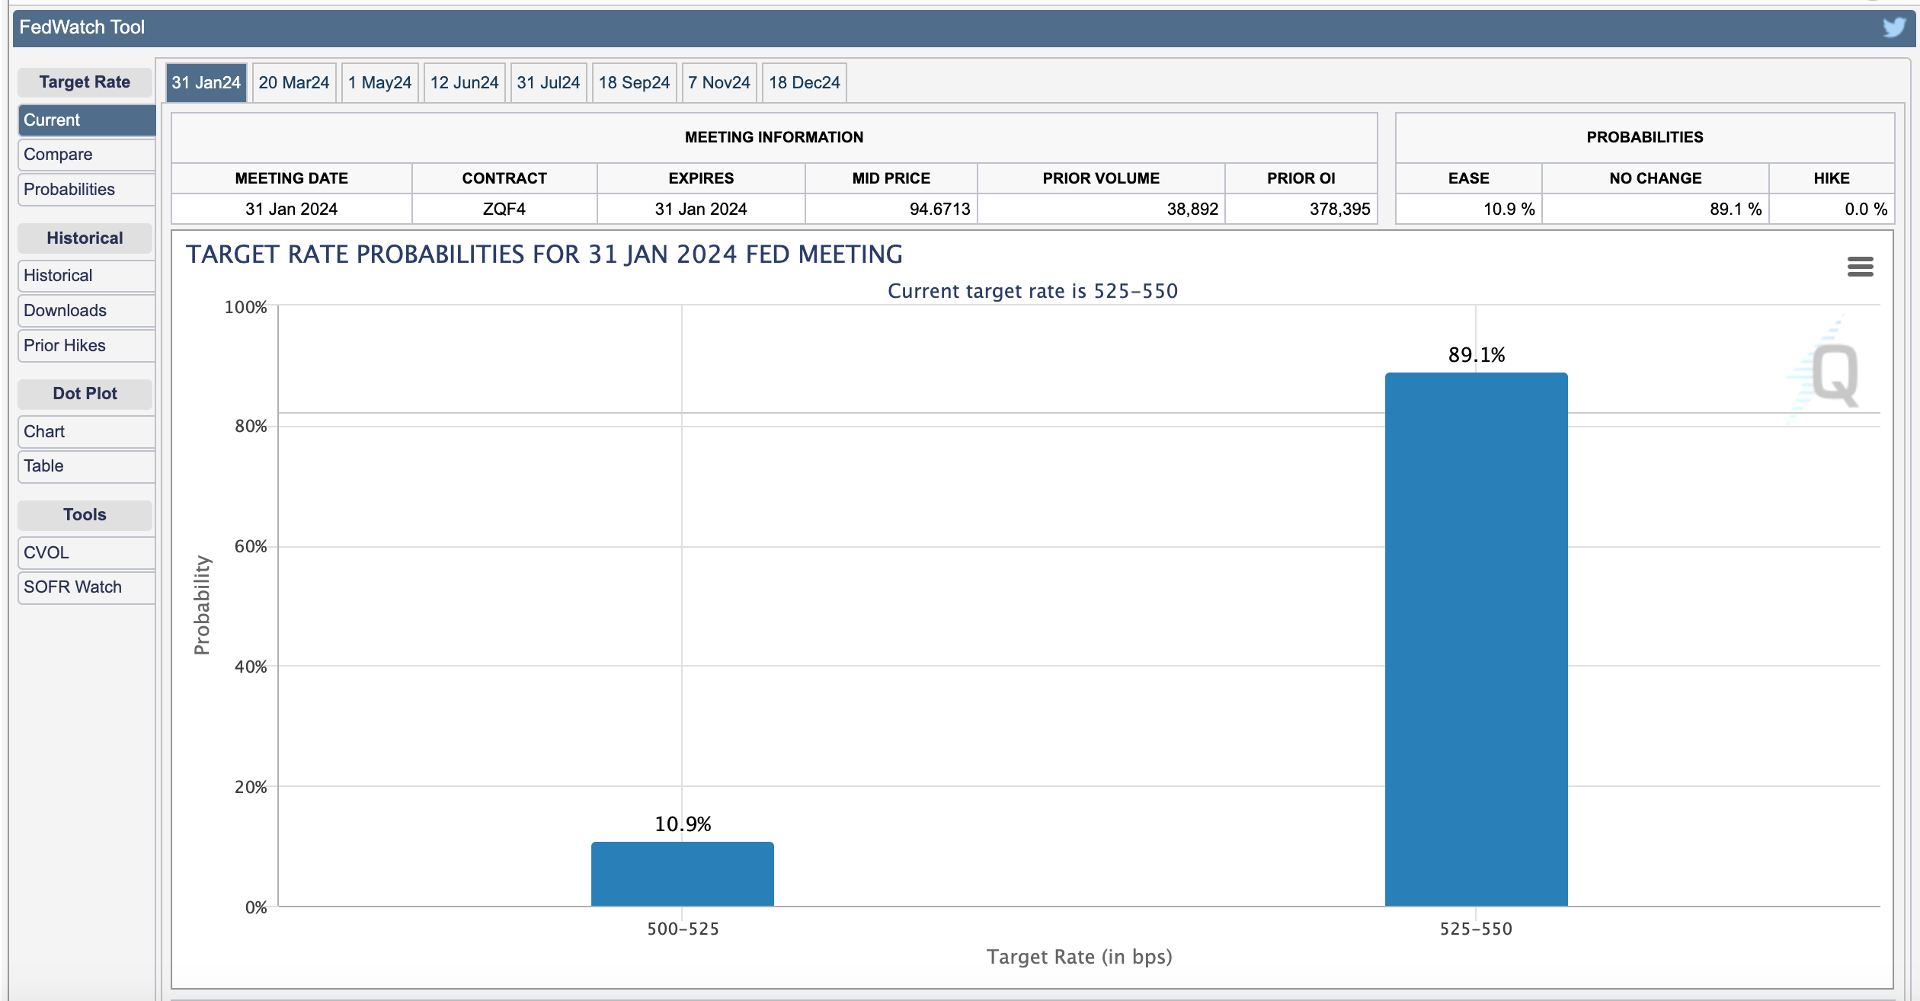Click the CONTRACT column header
Screen dimensions: 1920x1001
tap(504, 178)
